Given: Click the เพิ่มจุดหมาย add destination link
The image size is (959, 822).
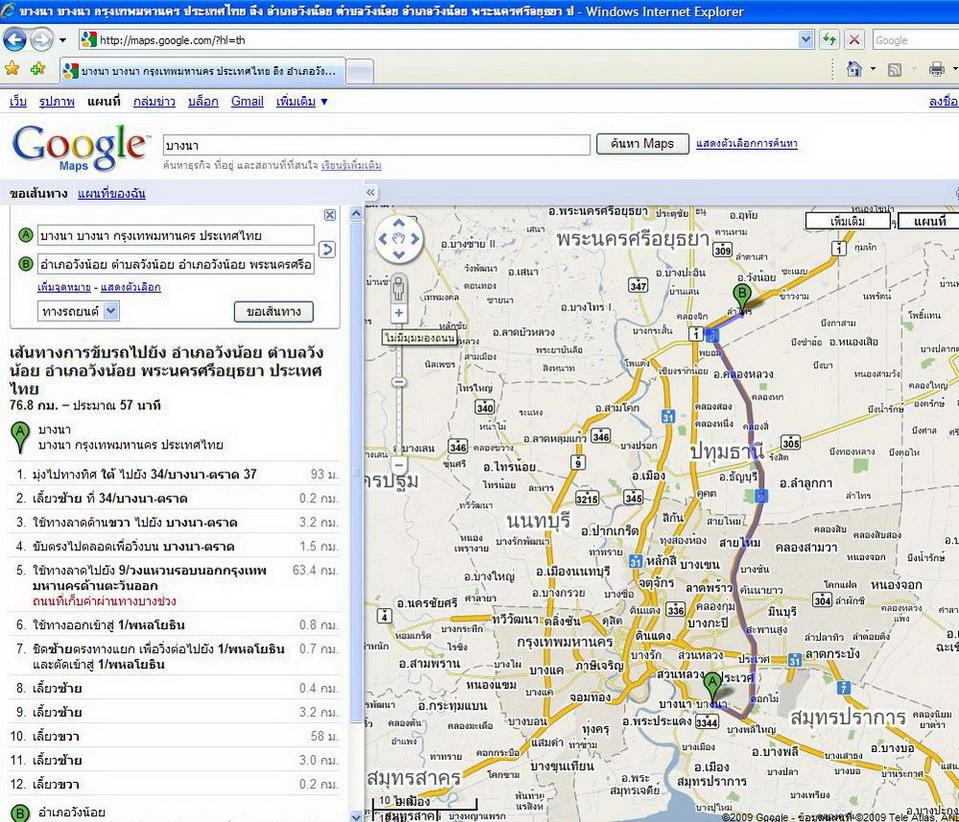Looking at the screenshot, I should pos(64,287).
